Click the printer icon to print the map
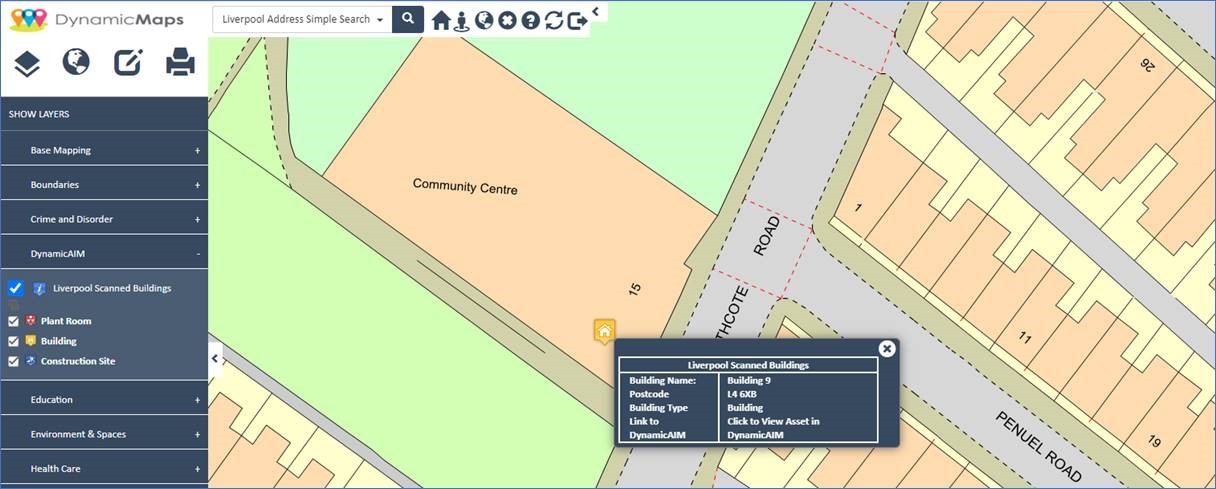 [x=180, y=63]
